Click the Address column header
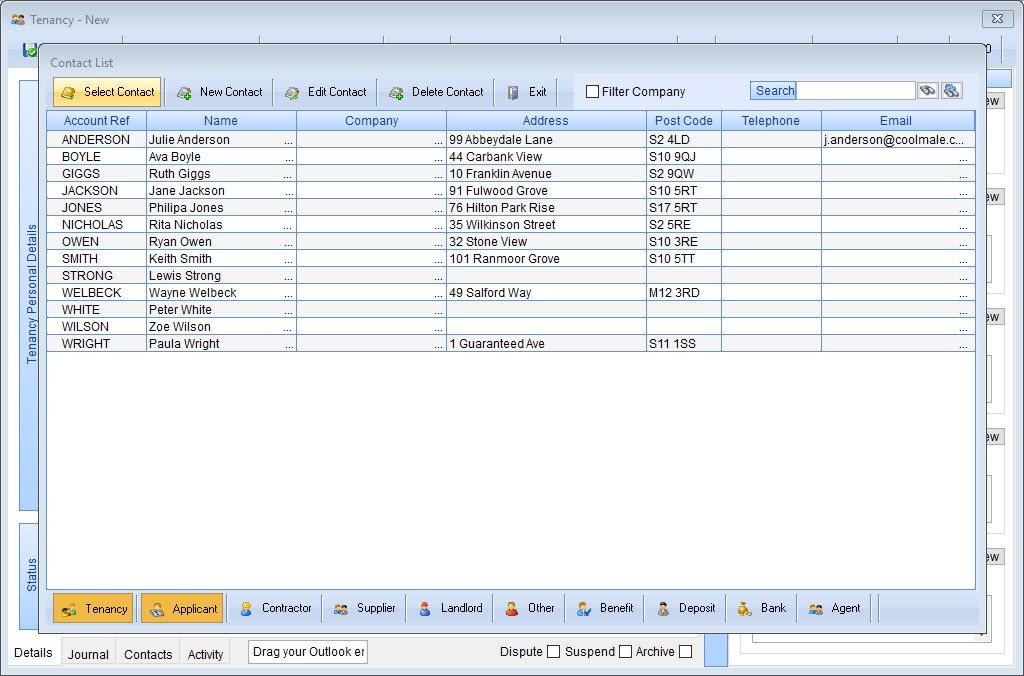 pos(545,121)
